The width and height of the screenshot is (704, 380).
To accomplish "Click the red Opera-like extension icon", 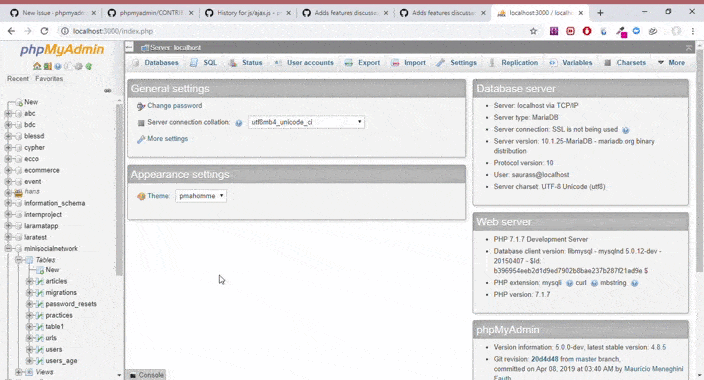I will pos(587,31).
